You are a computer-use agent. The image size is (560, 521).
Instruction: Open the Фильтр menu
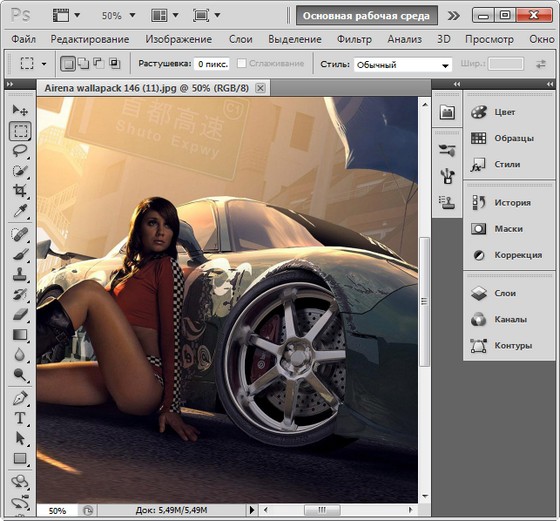(x=354, y=39)
